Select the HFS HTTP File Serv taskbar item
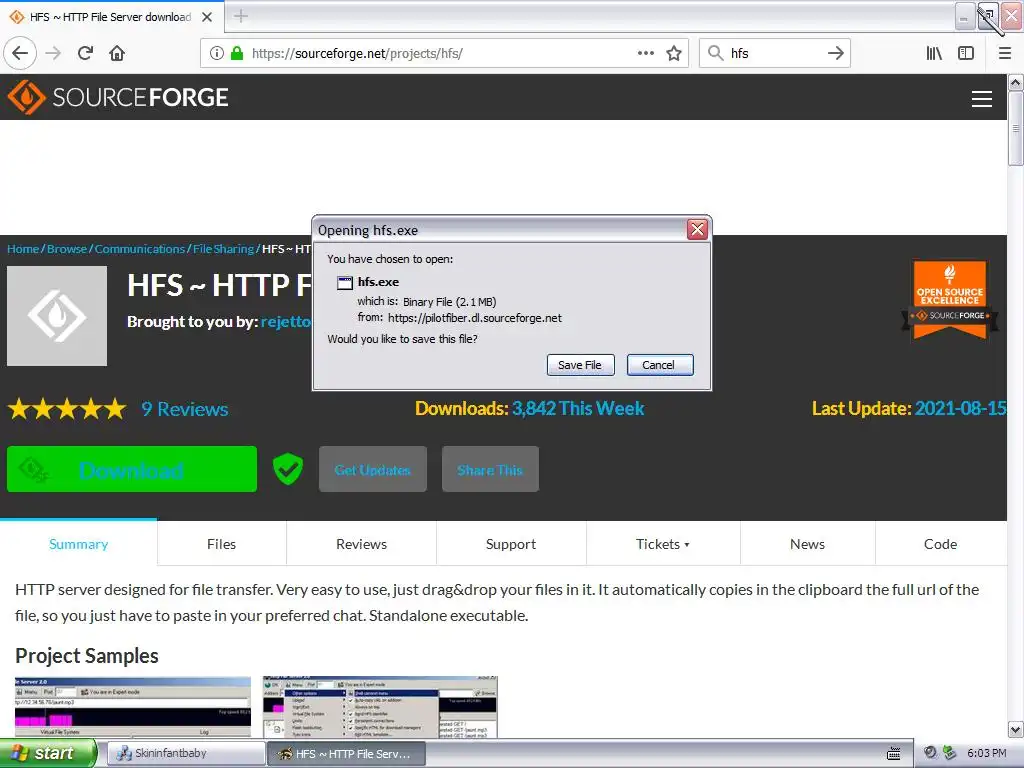 point(346,754)
